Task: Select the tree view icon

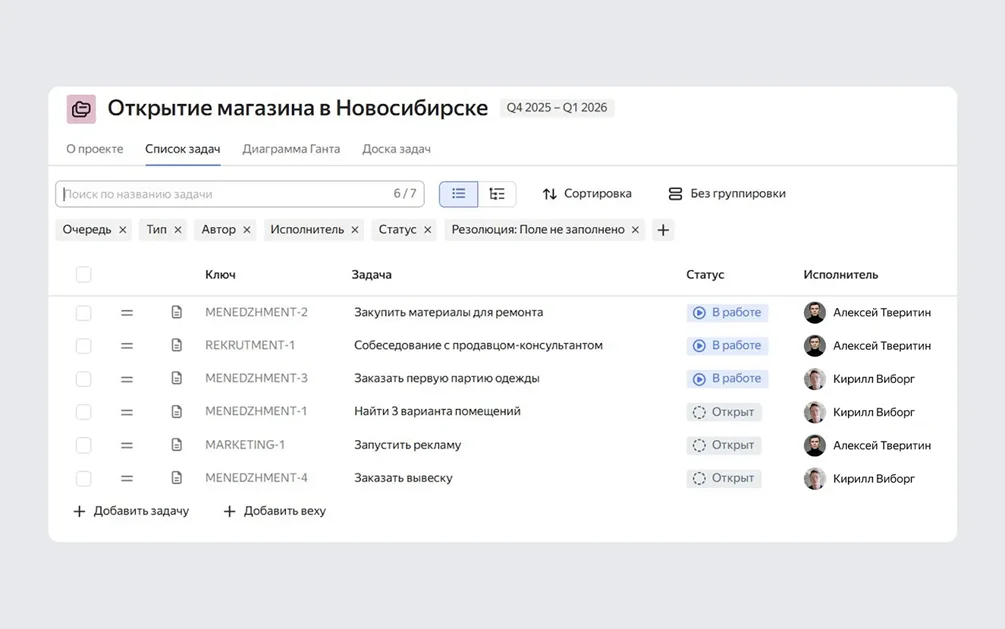Action: (x=497, y=193)
